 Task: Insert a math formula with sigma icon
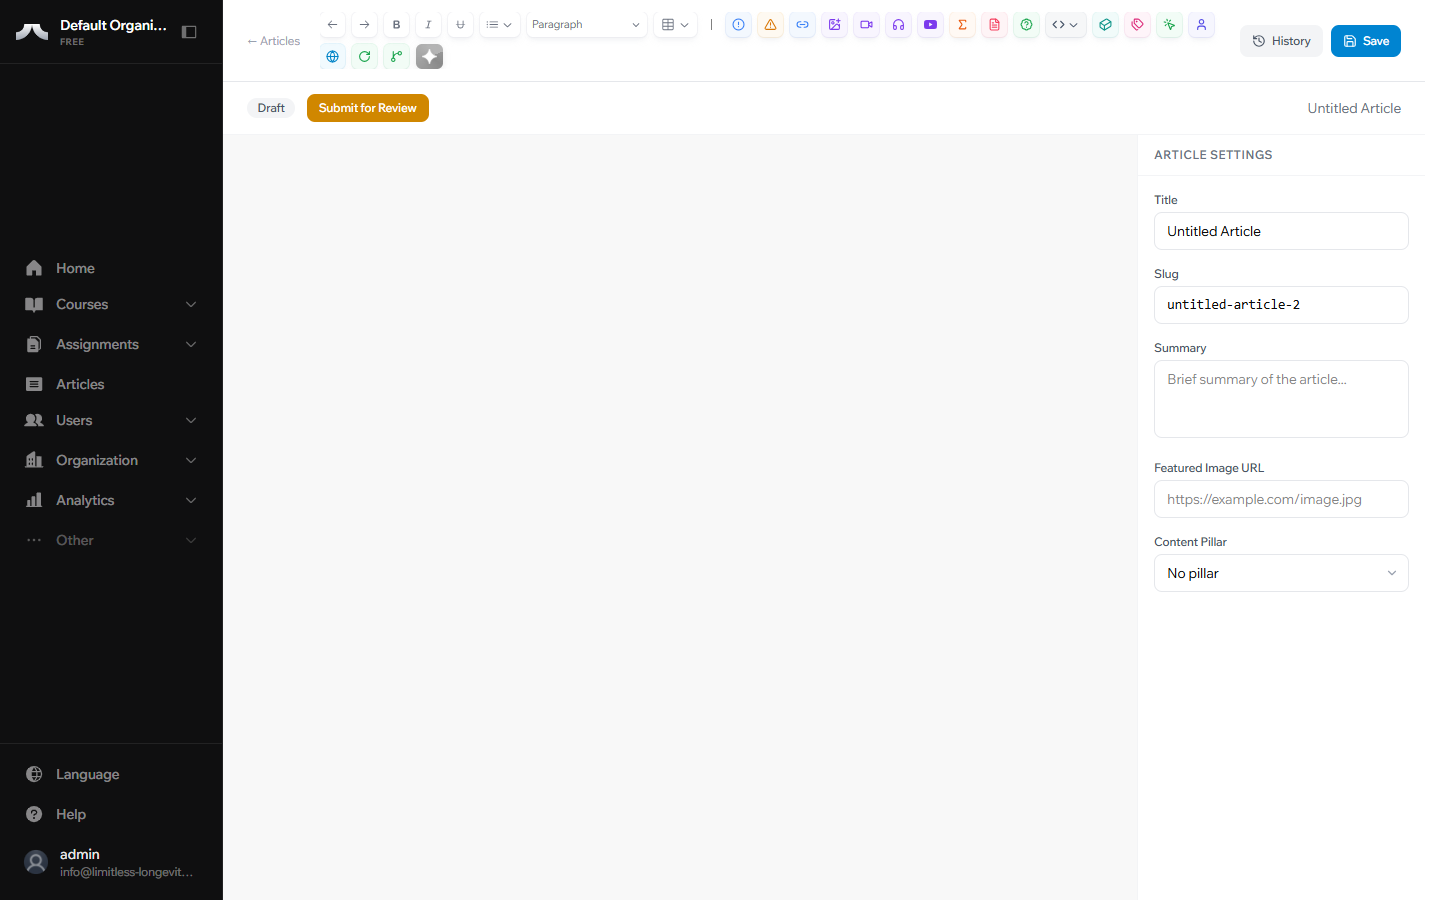[x=962, y=25]
